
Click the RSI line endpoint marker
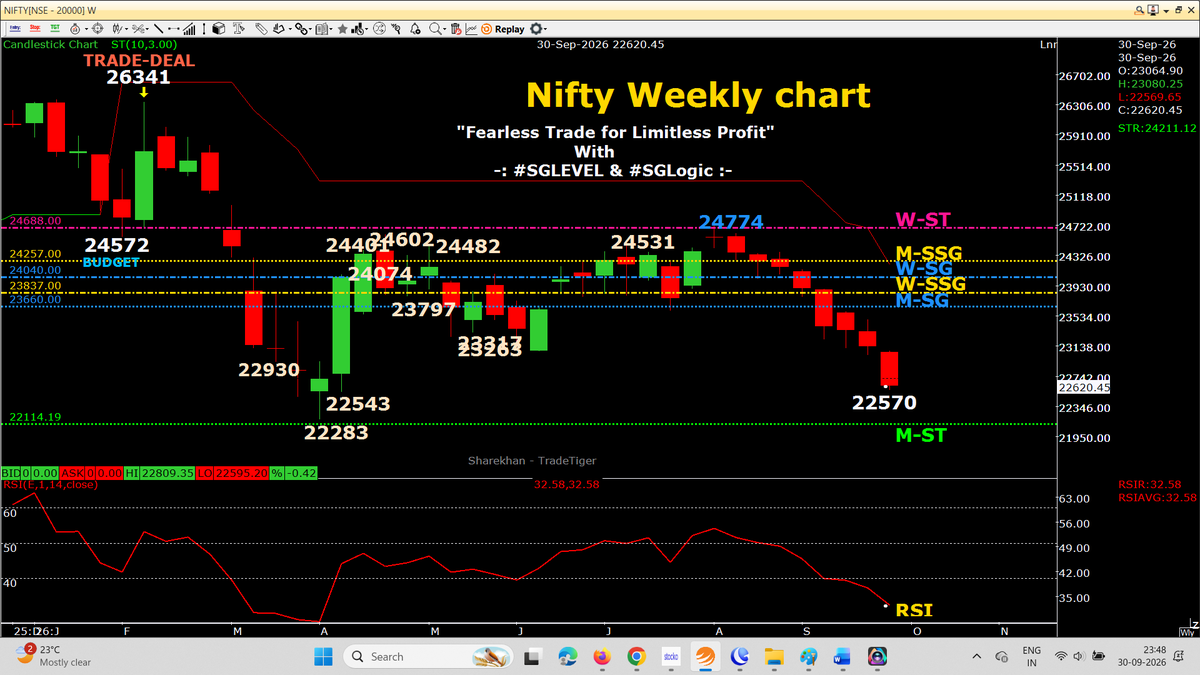tap(886, 605)
